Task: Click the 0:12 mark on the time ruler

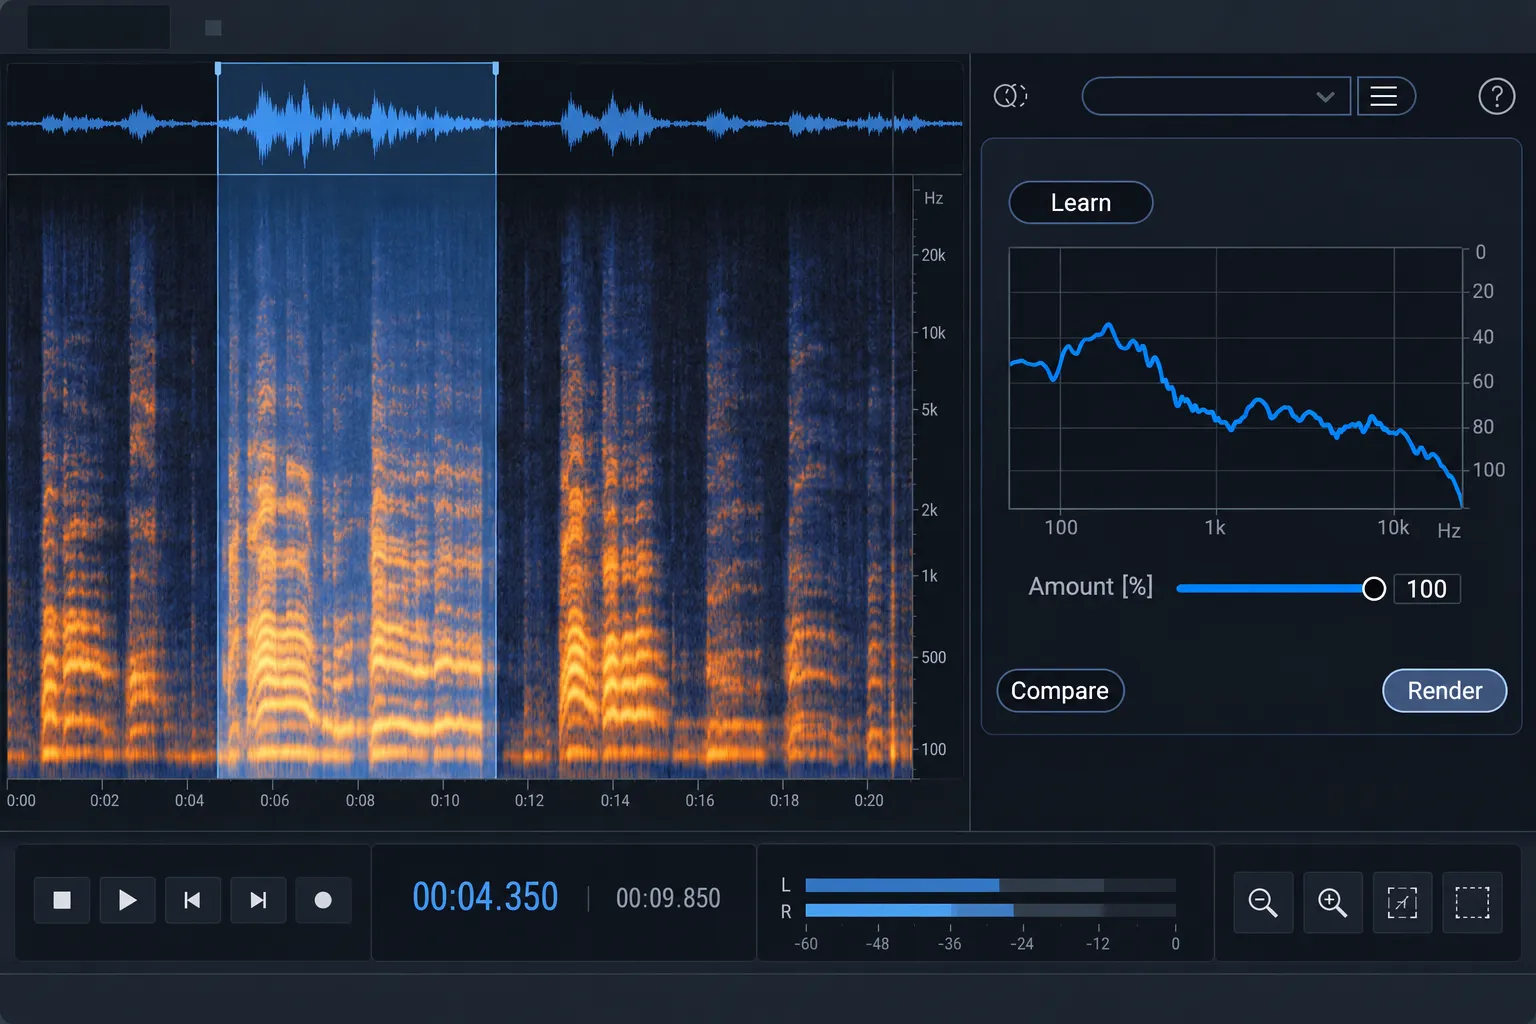Action: [x=529, y=800]
